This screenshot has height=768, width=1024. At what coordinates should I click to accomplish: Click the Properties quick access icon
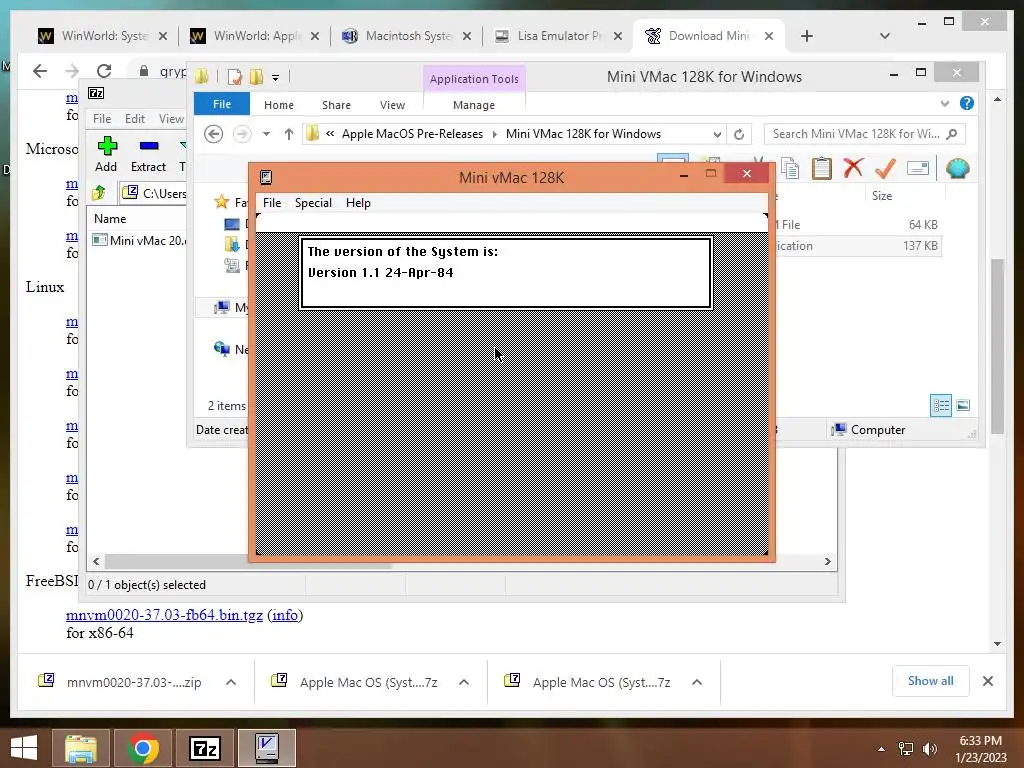coord(234,77)
